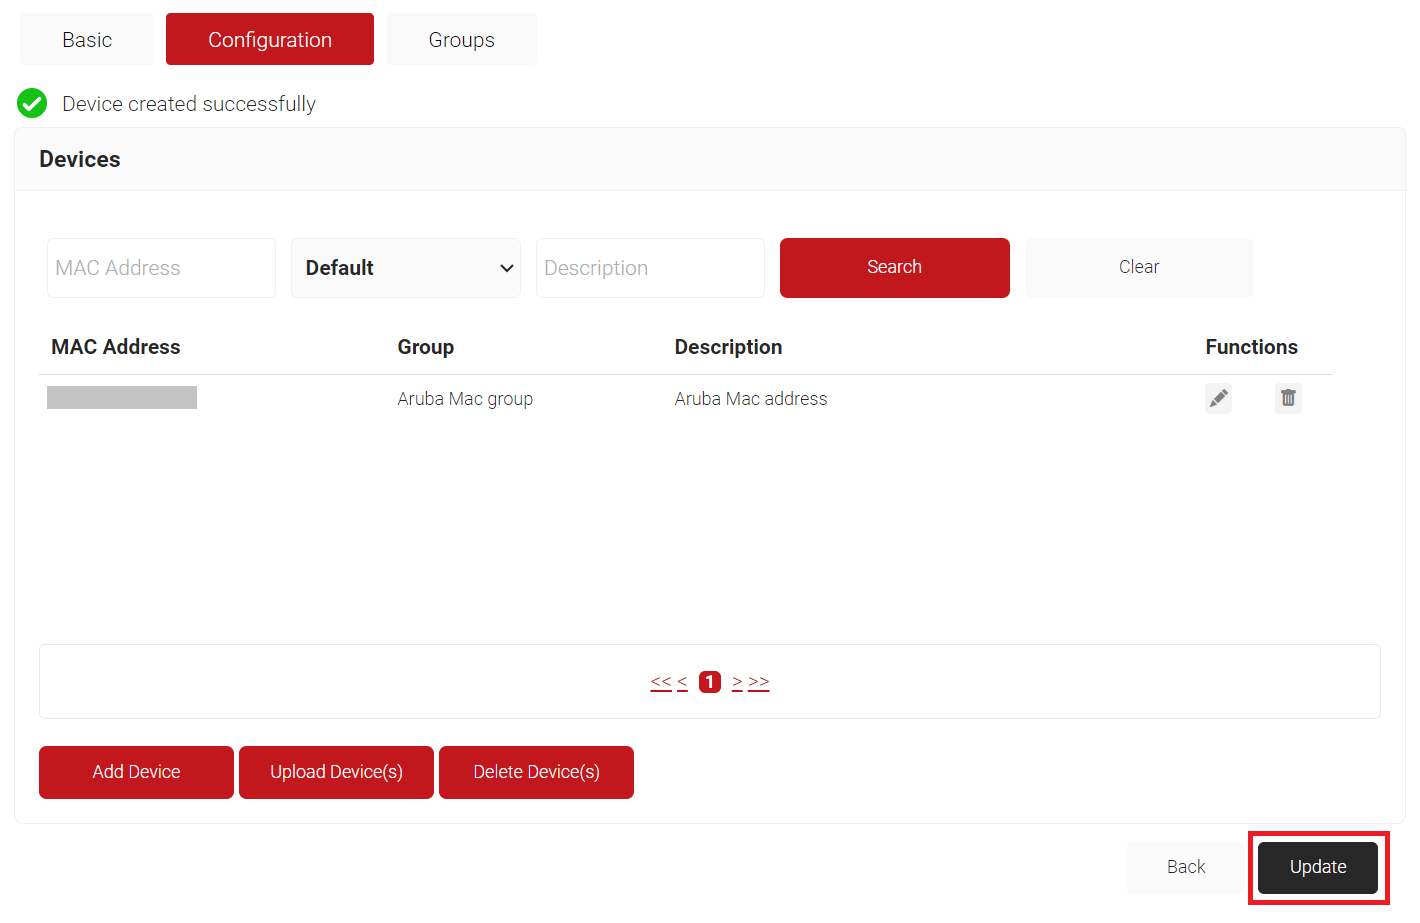Screen dimensions: 1420x923
Task: Select the Configuration tab
Action: [269, 40]
